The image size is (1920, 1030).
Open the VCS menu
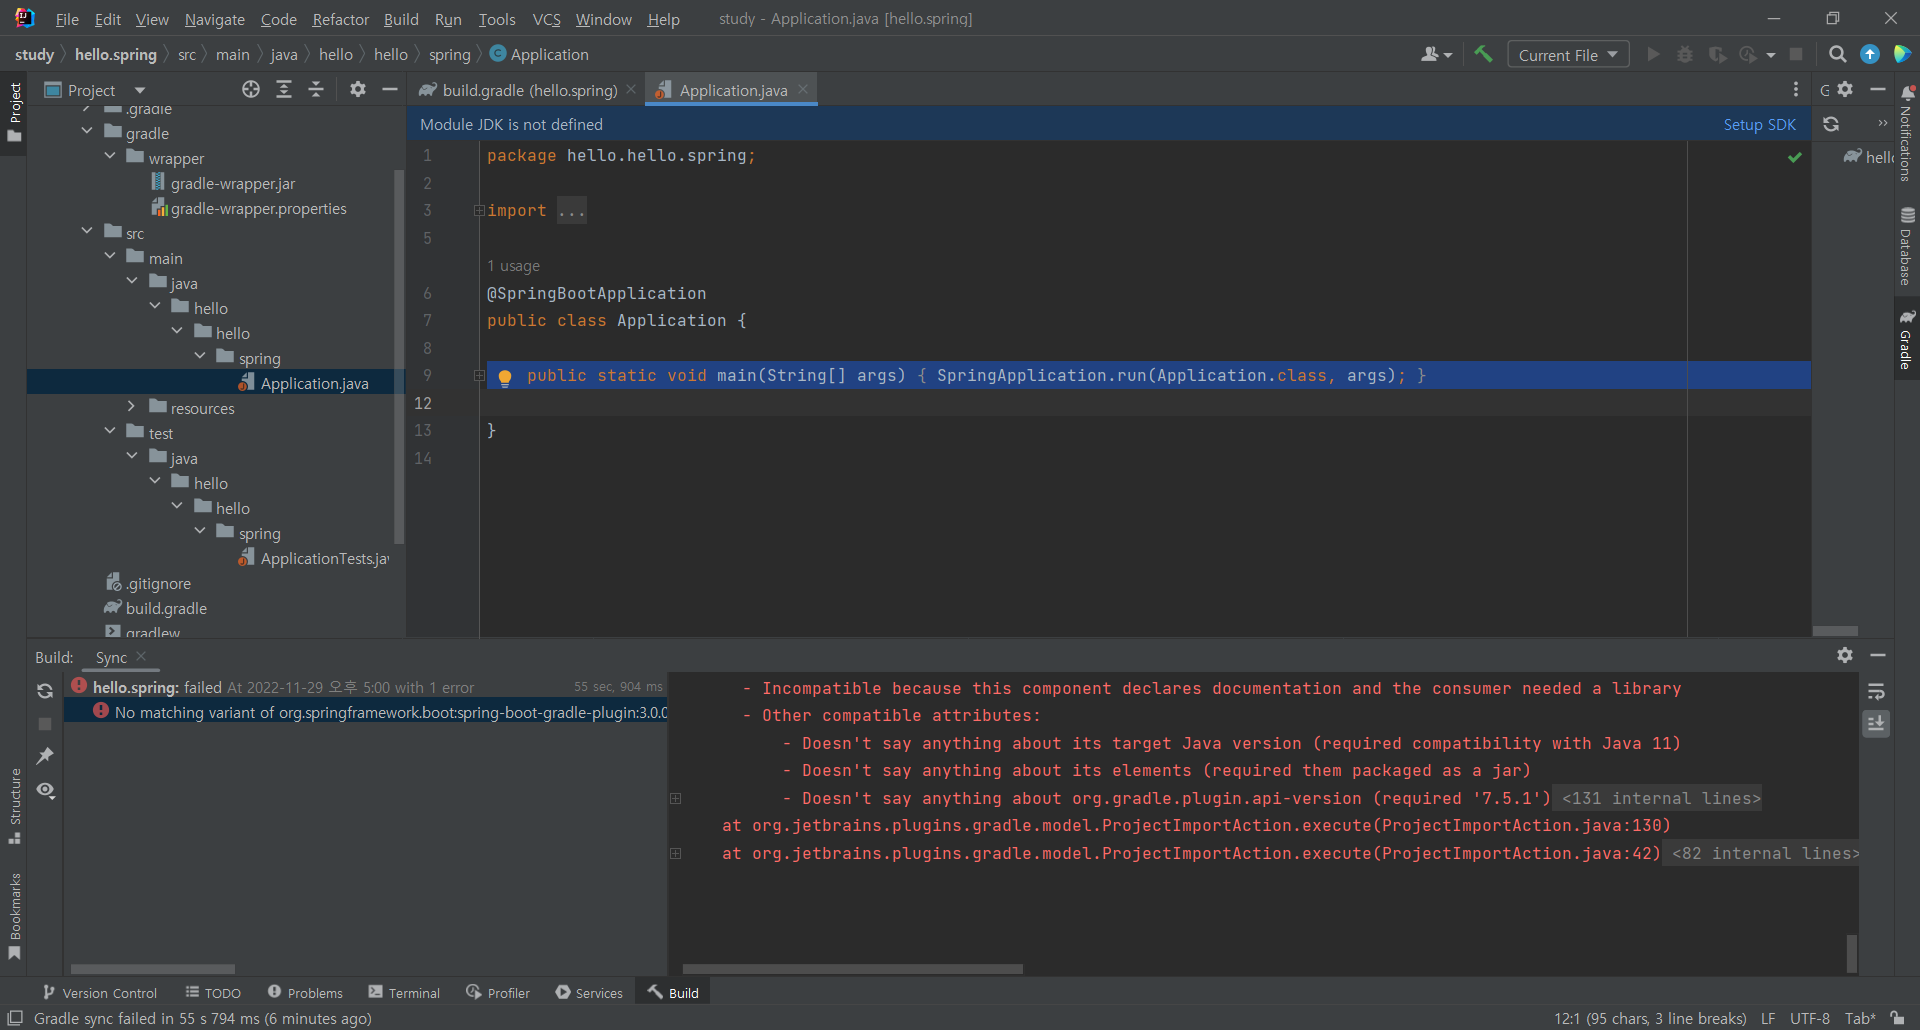coord(546,19)
